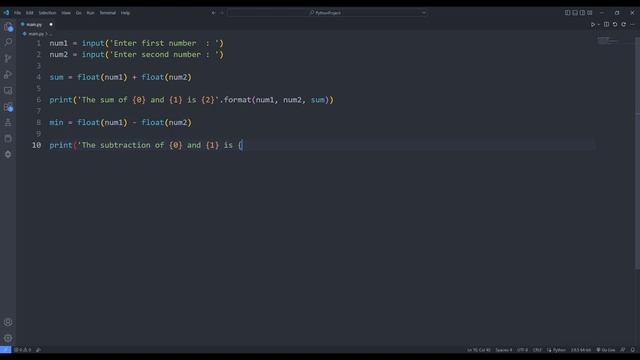Open Customize Layout icon
The height and width of the screenshot is (360, 640).
point(590,13)
